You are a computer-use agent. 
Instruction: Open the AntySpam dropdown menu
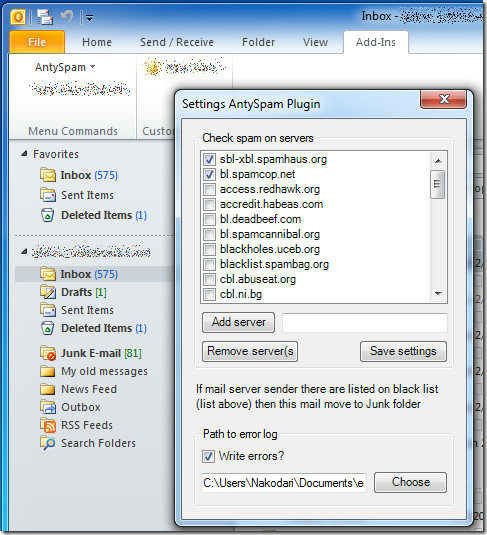click(65, 67)
